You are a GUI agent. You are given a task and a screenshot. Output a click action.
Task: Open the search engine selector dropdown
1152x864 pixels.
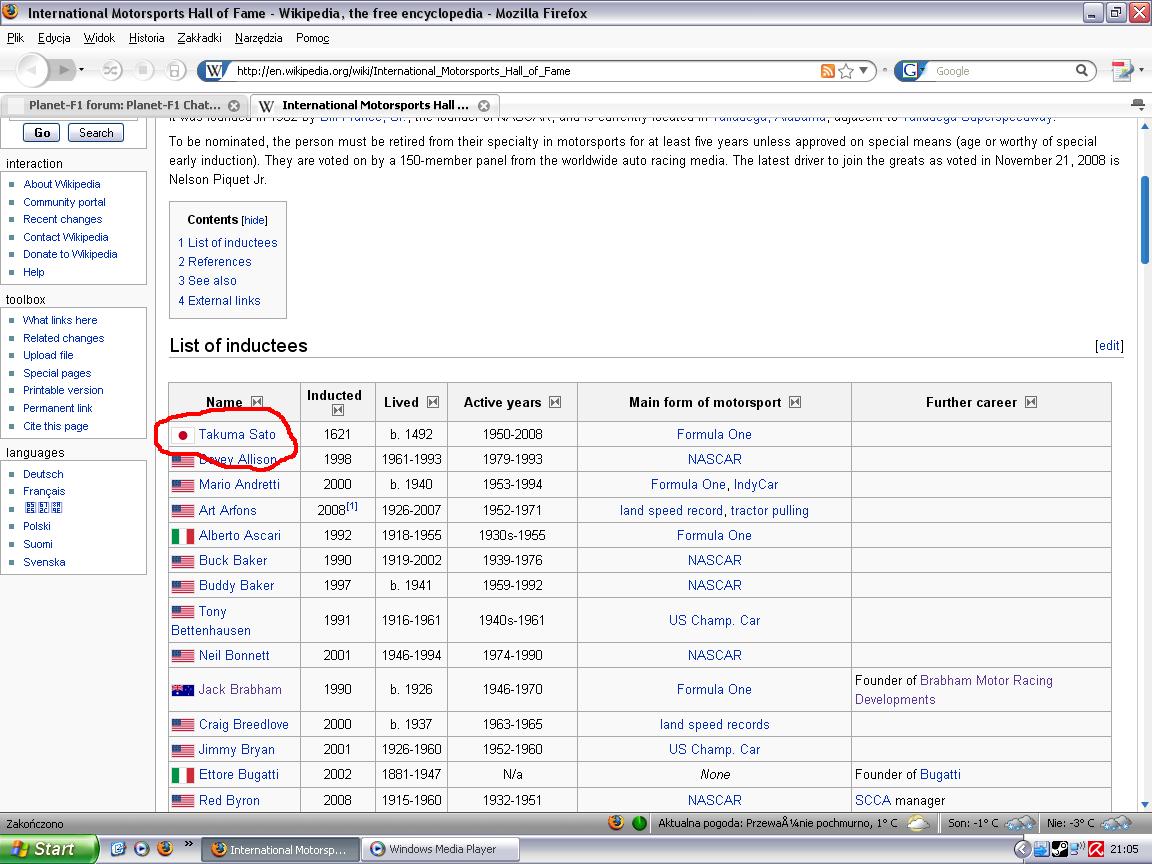point(909,71)
